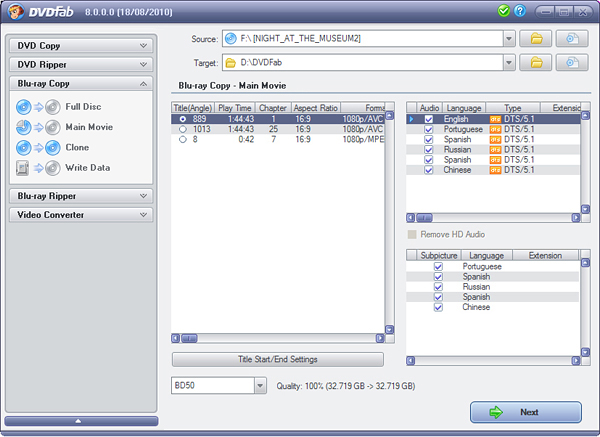Expand the DVD Copy section
The width and height of the screenshot is (600, 437).
pos(81,46)
